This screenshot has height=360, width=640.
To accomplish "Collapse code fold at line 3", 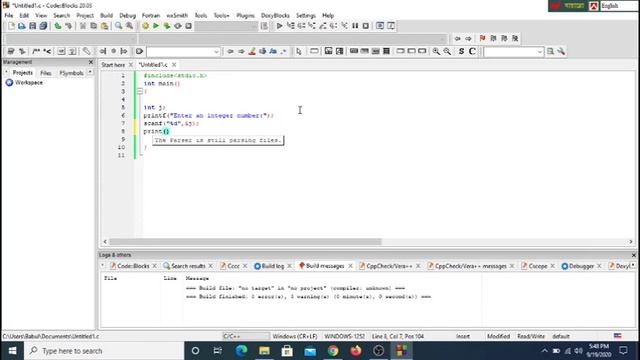I will coord(140,91).
